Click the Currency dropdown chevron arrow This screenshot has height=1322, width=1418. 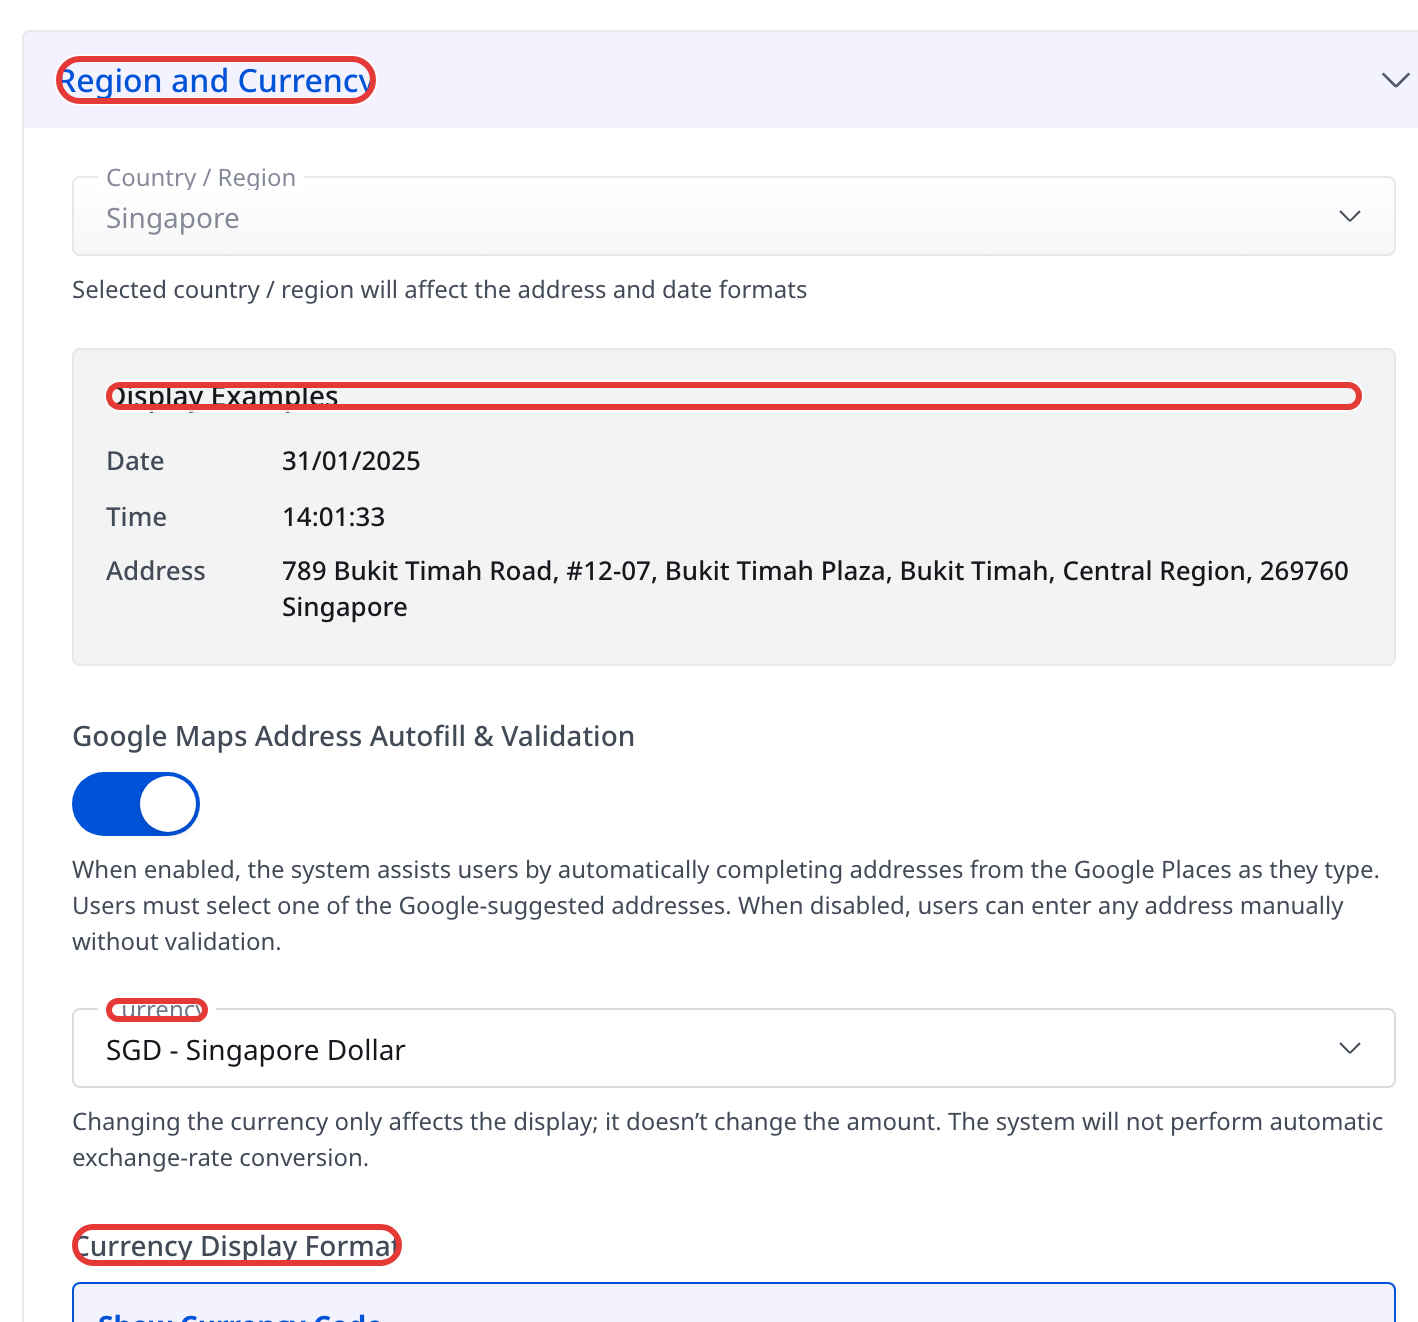[1350, 1048]
